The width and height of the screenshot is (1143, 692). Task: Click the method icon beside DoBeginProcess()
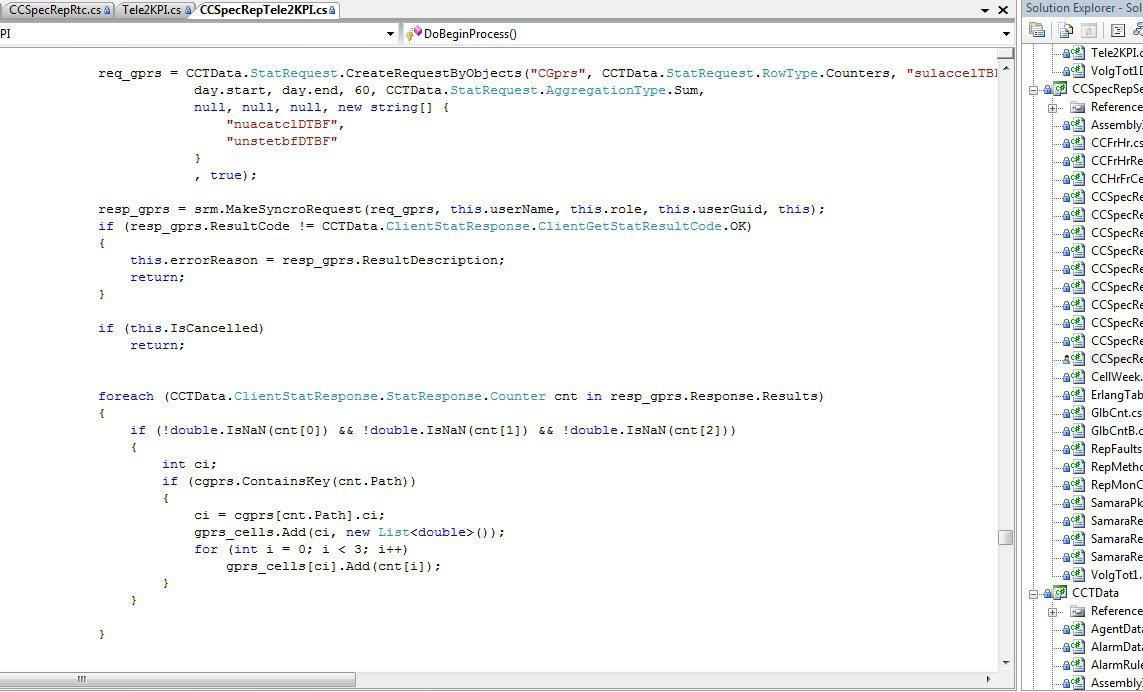(x=414, y=34)
